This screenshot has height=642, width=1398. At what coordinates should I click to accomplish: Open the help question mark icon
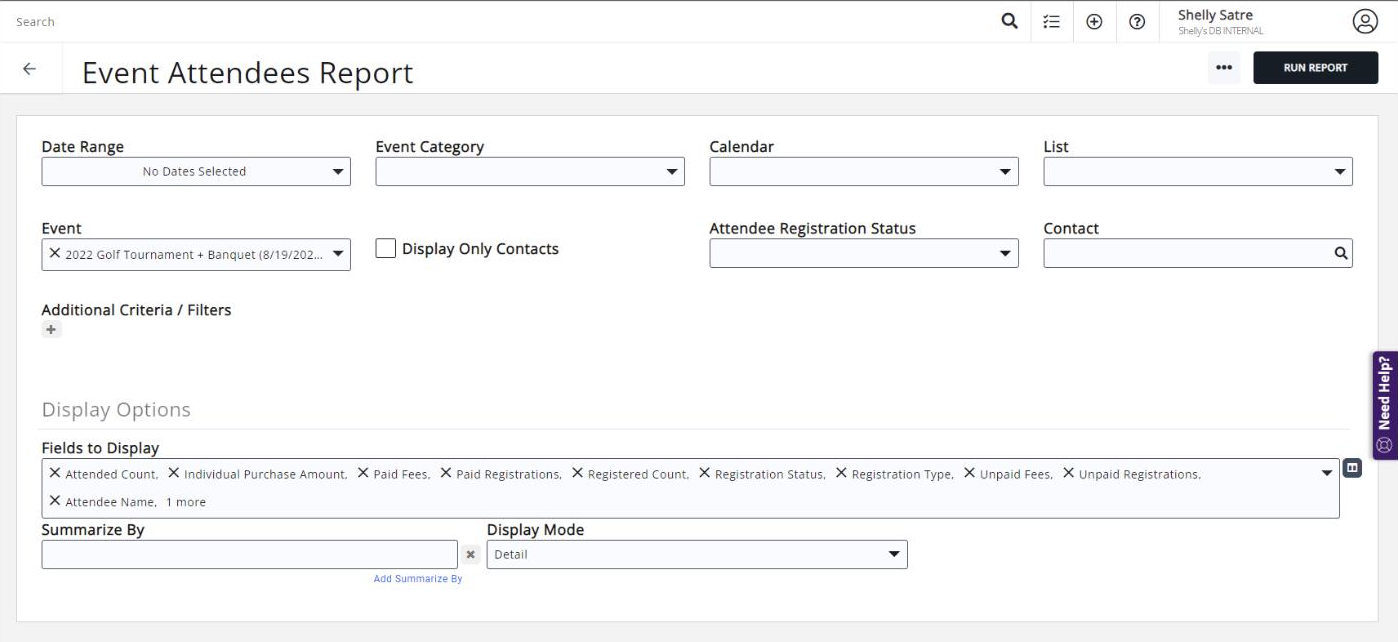coord(1137,21)
